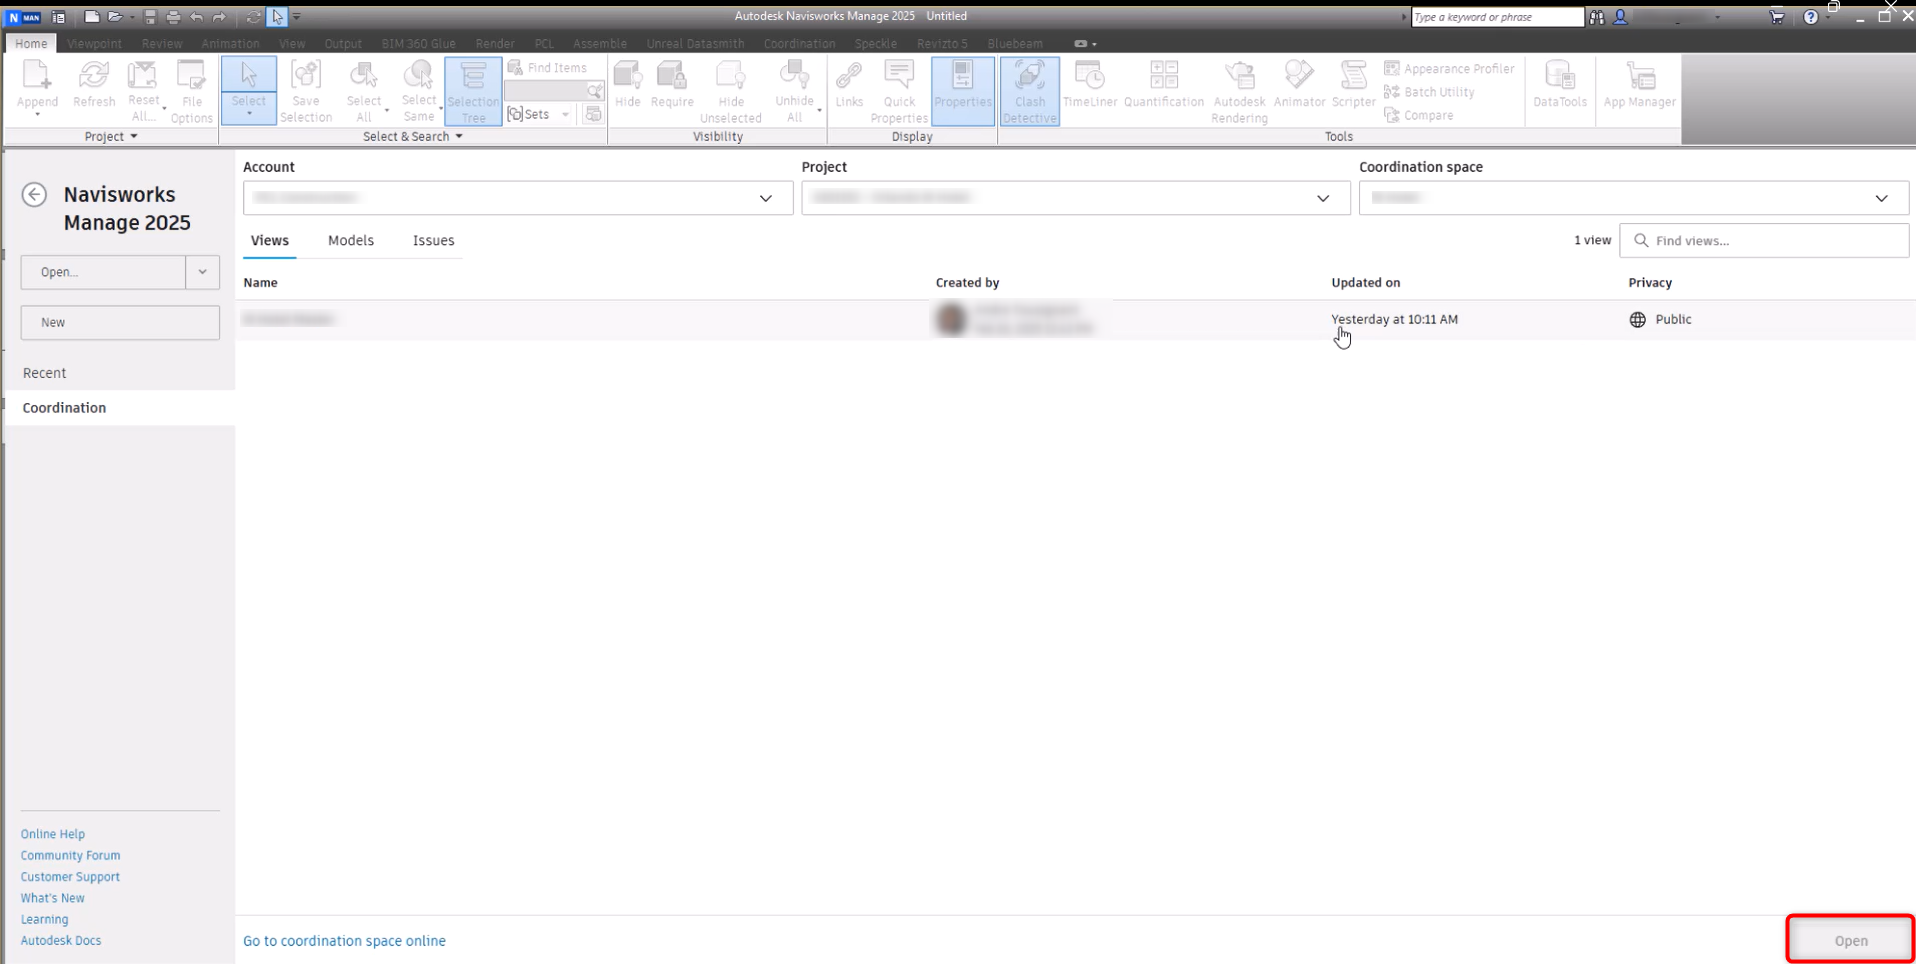This screenshot has width=1916, height=964.
Task: Switch to the Models tab
Action: (x=350, y=240)
